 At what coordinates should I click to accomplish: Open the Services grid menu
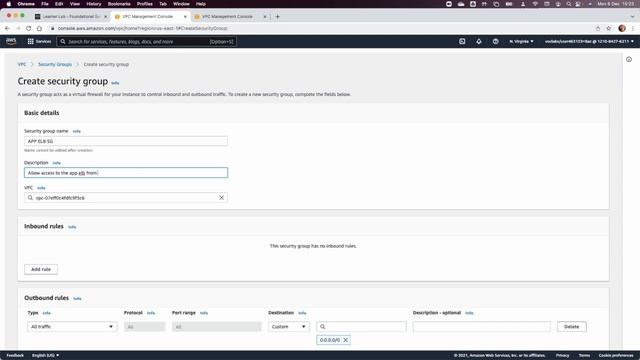[39, 41]
